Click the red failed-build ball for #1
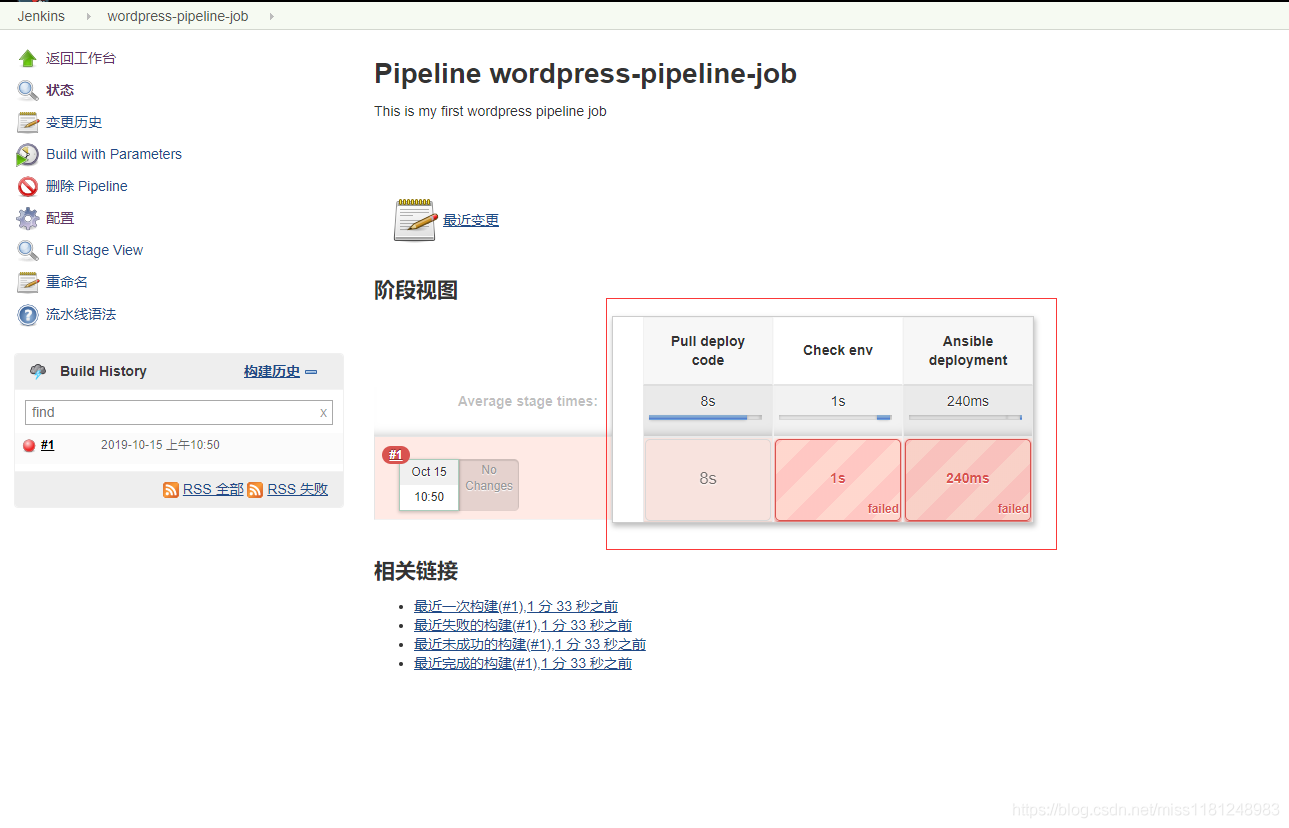The width and height of the screenshot is (1289, 828). click(x=29, y=446)
